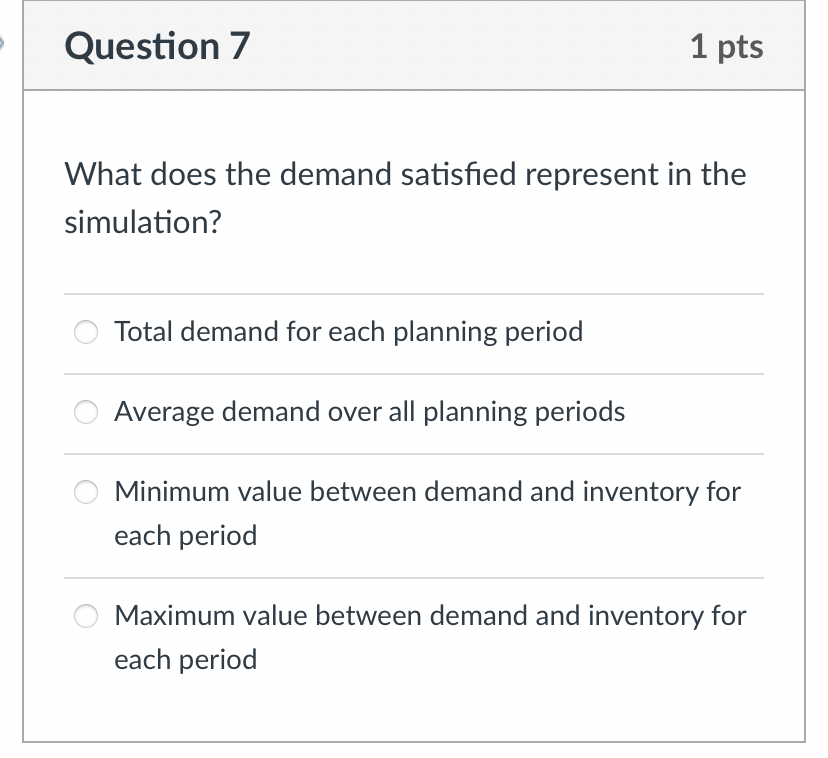Choose 'Average demand over all planning periods'
This screenshot has height=758, width=828.
369,412
